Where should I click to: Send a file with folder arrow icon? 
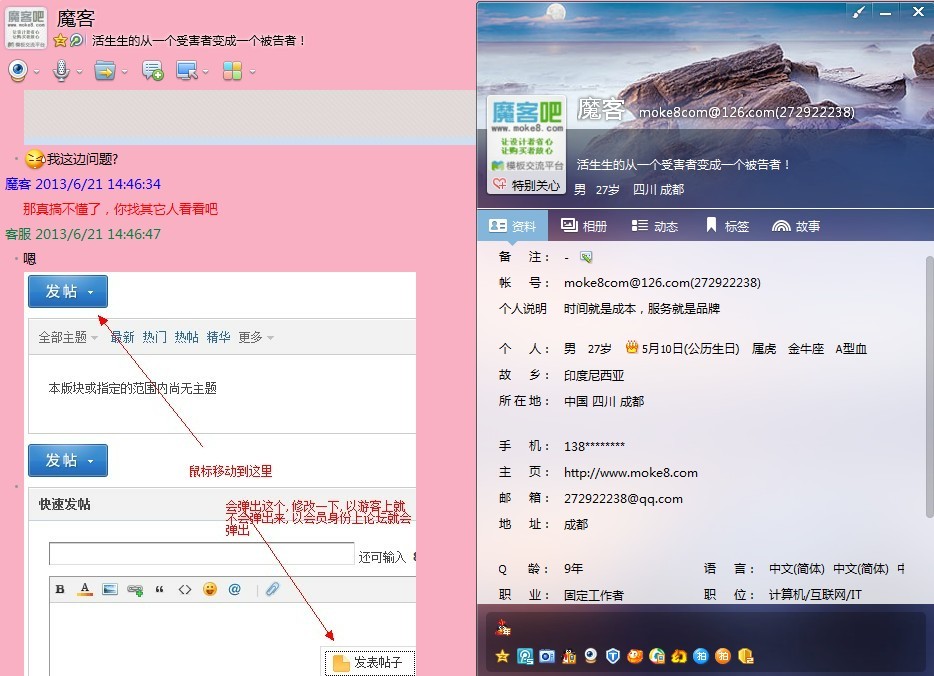[105, 71]
